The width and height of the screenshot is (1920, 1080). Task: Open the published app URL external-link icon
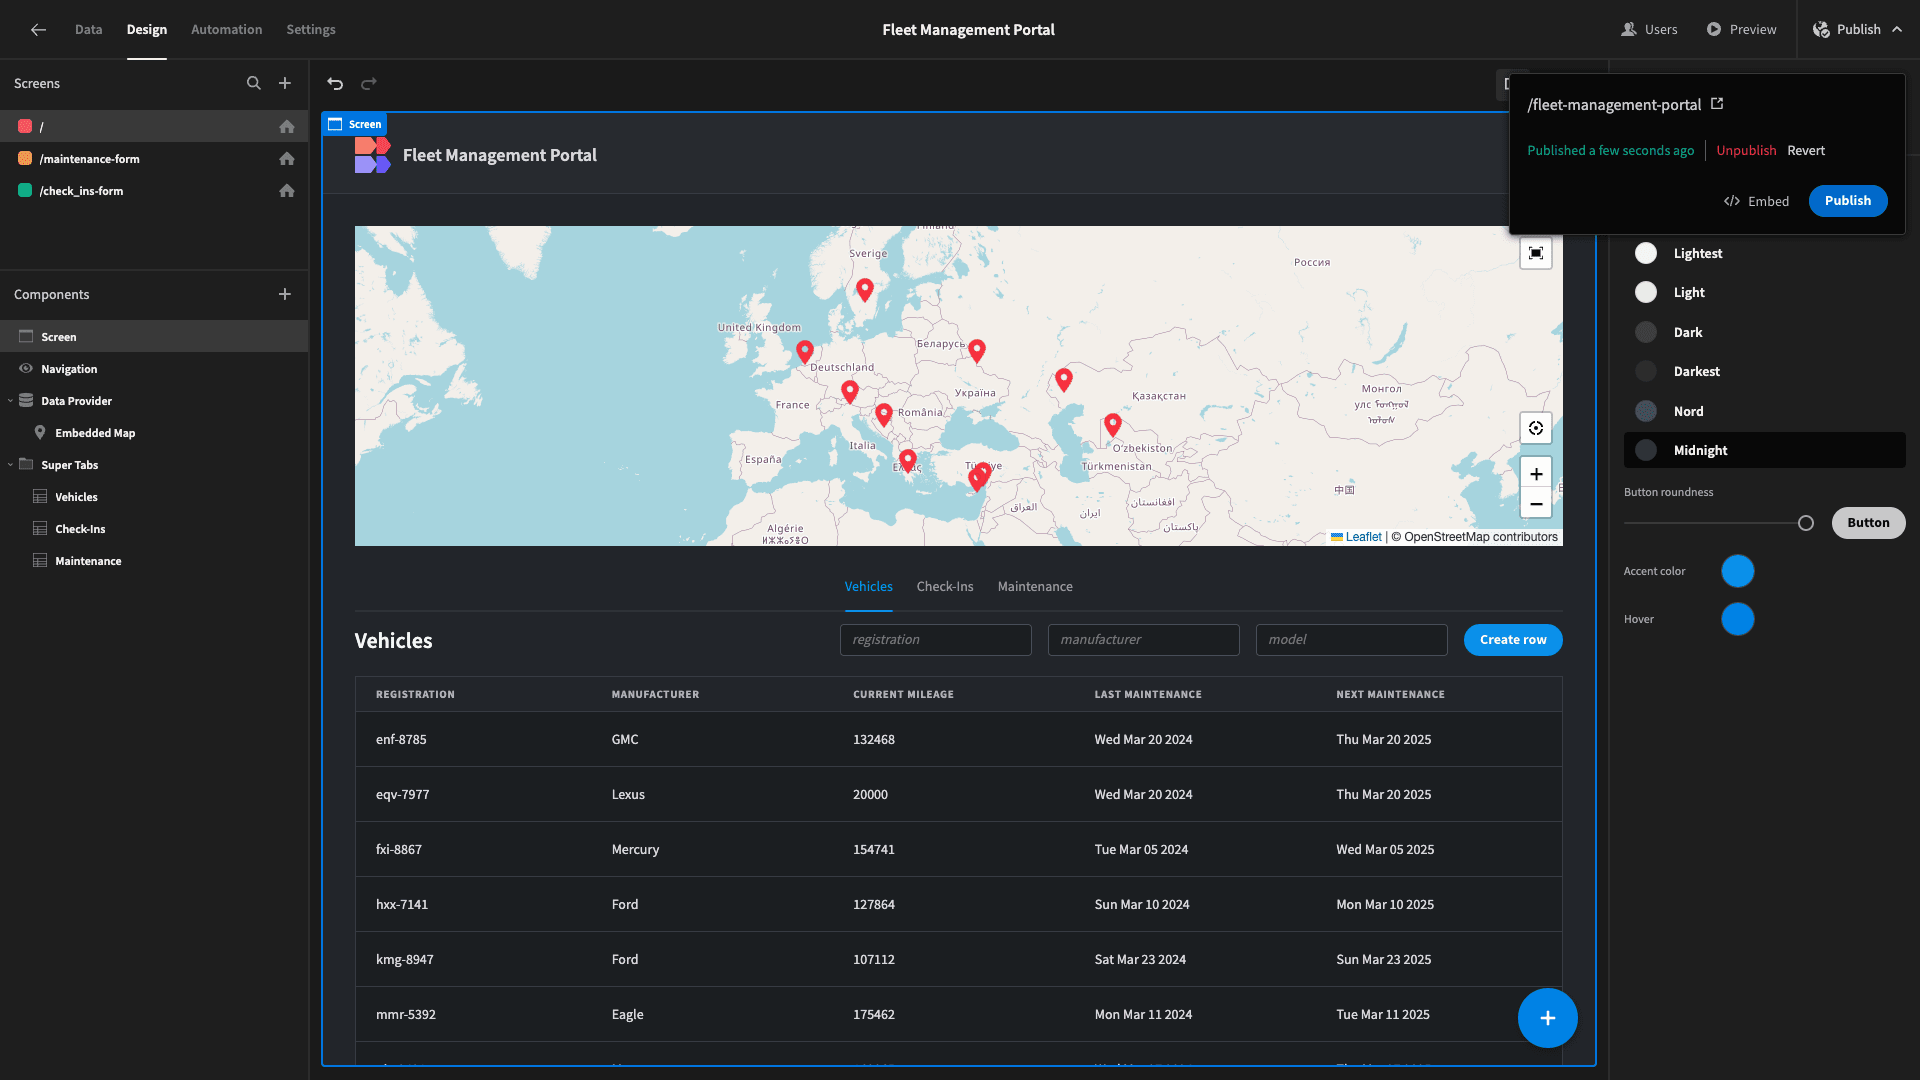(1717, 104)
